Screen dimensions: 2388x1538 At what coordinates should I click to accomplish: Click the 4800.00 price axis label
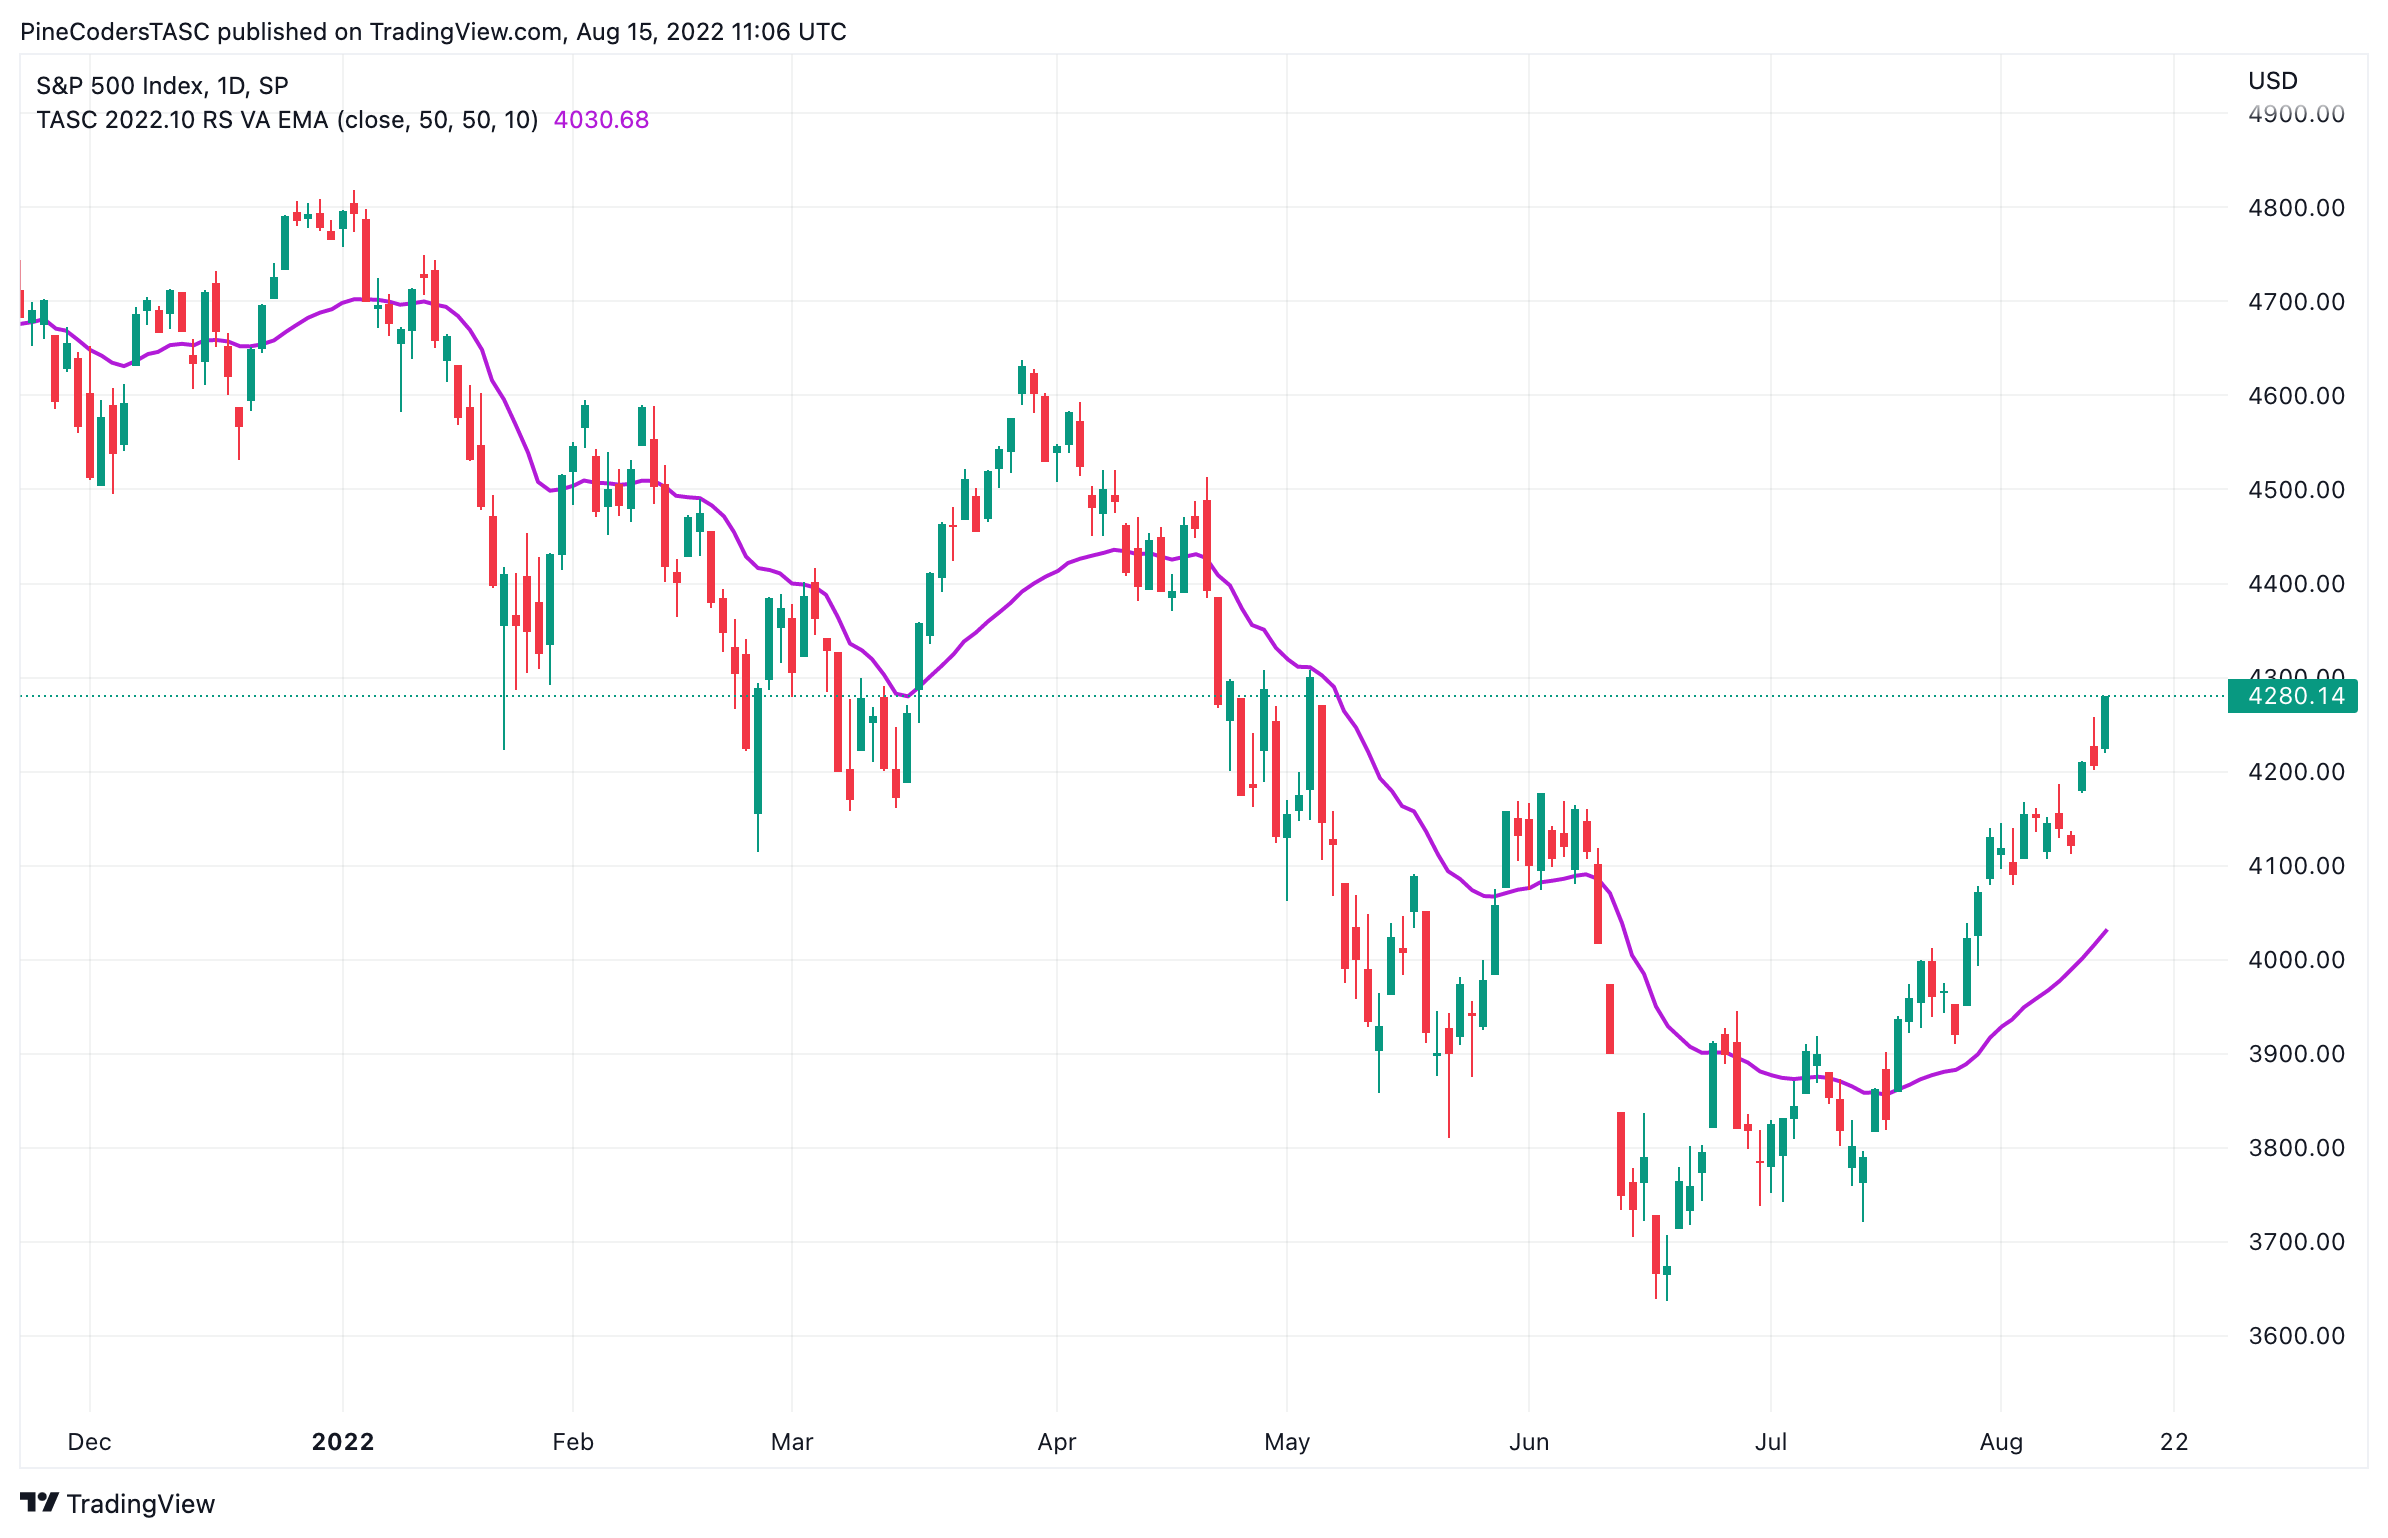tap(2296, 208)
